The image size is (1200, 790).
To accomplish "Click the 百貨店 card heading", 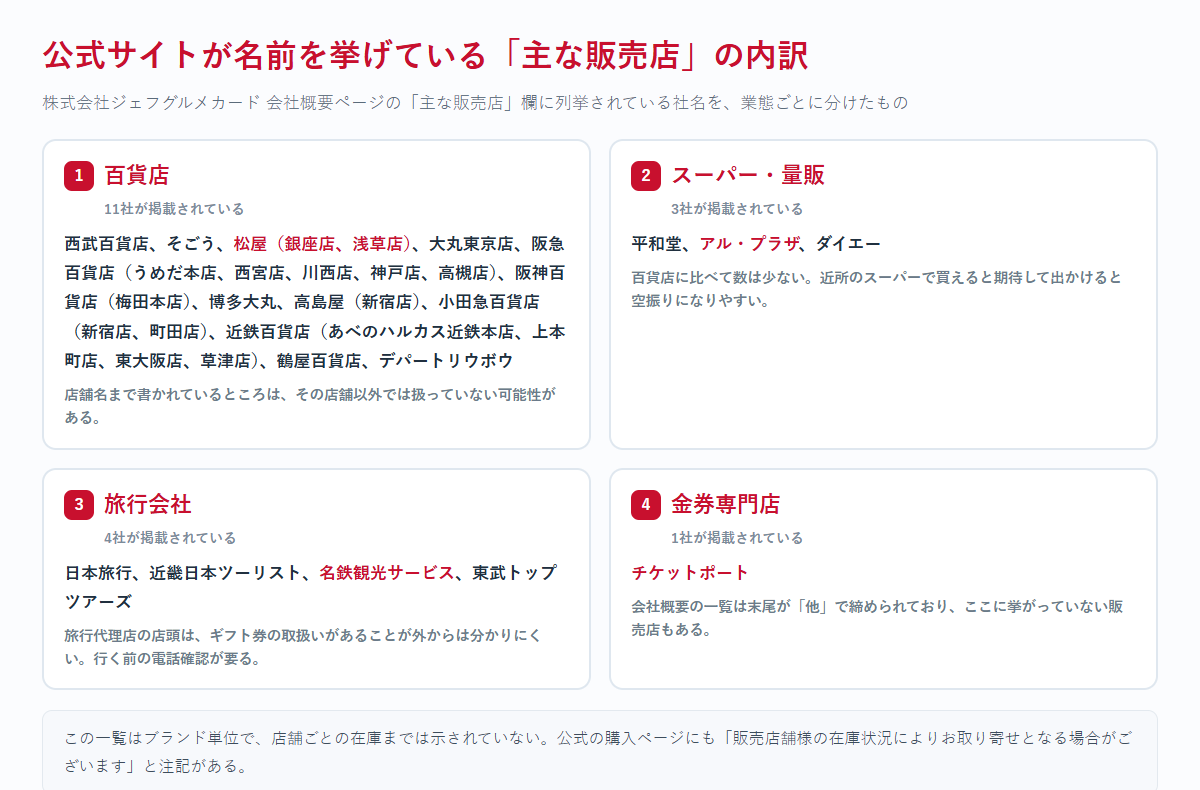I will pos(137,175).
